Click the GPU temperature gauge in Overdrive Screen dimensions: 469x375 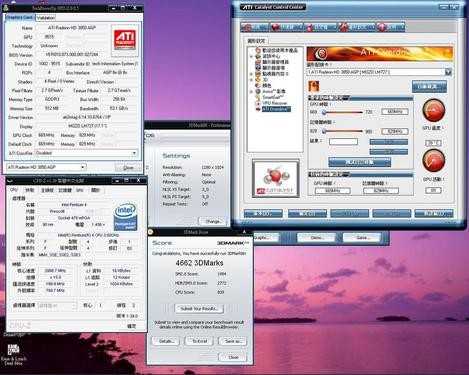coord(434,110)
